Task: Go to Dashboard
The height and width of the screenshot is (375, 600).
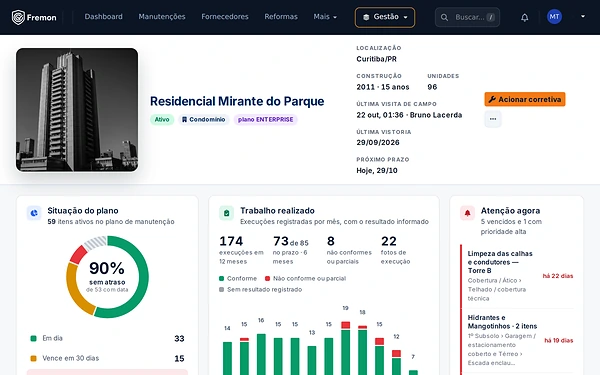Action: click(x=103, y=17)
